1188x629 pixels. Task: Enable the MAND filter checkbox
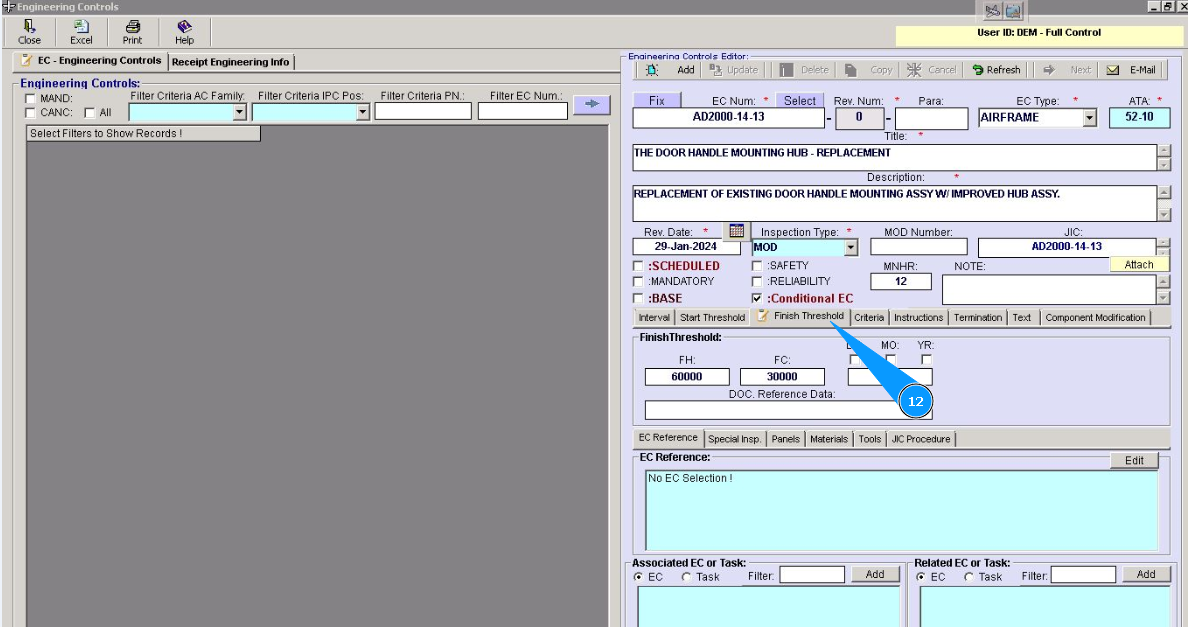tap(30, 99)
